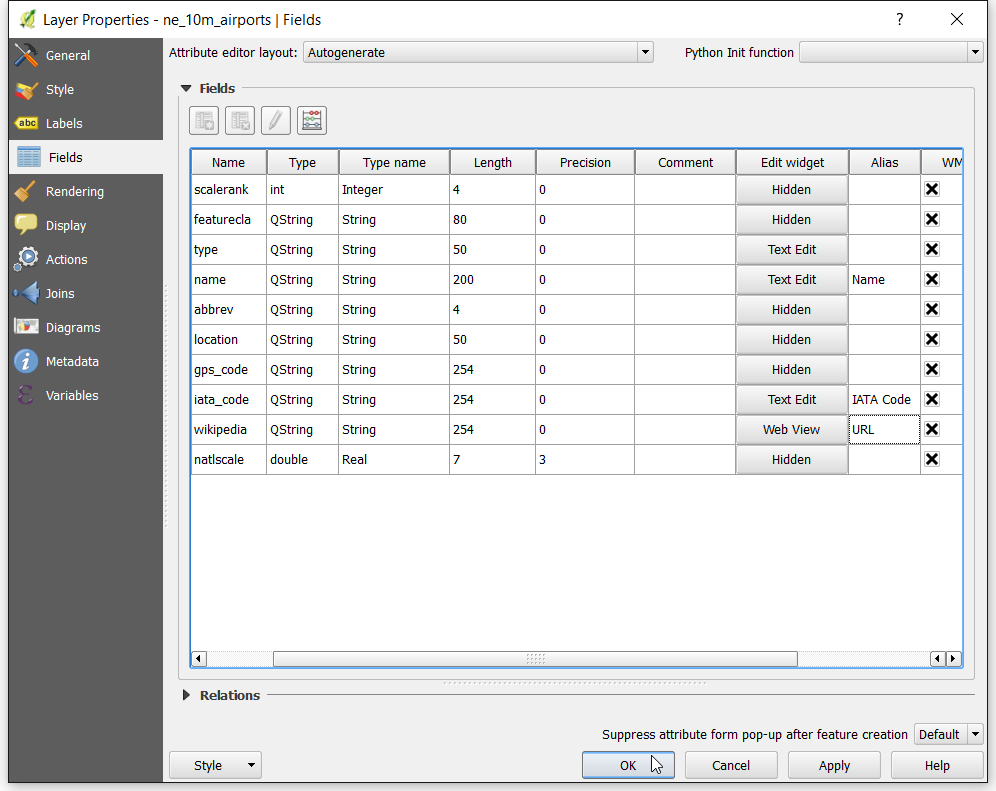This screenshot has height=791, width=996.
Task: Expand the Relations section
Action: pos(186,695)
